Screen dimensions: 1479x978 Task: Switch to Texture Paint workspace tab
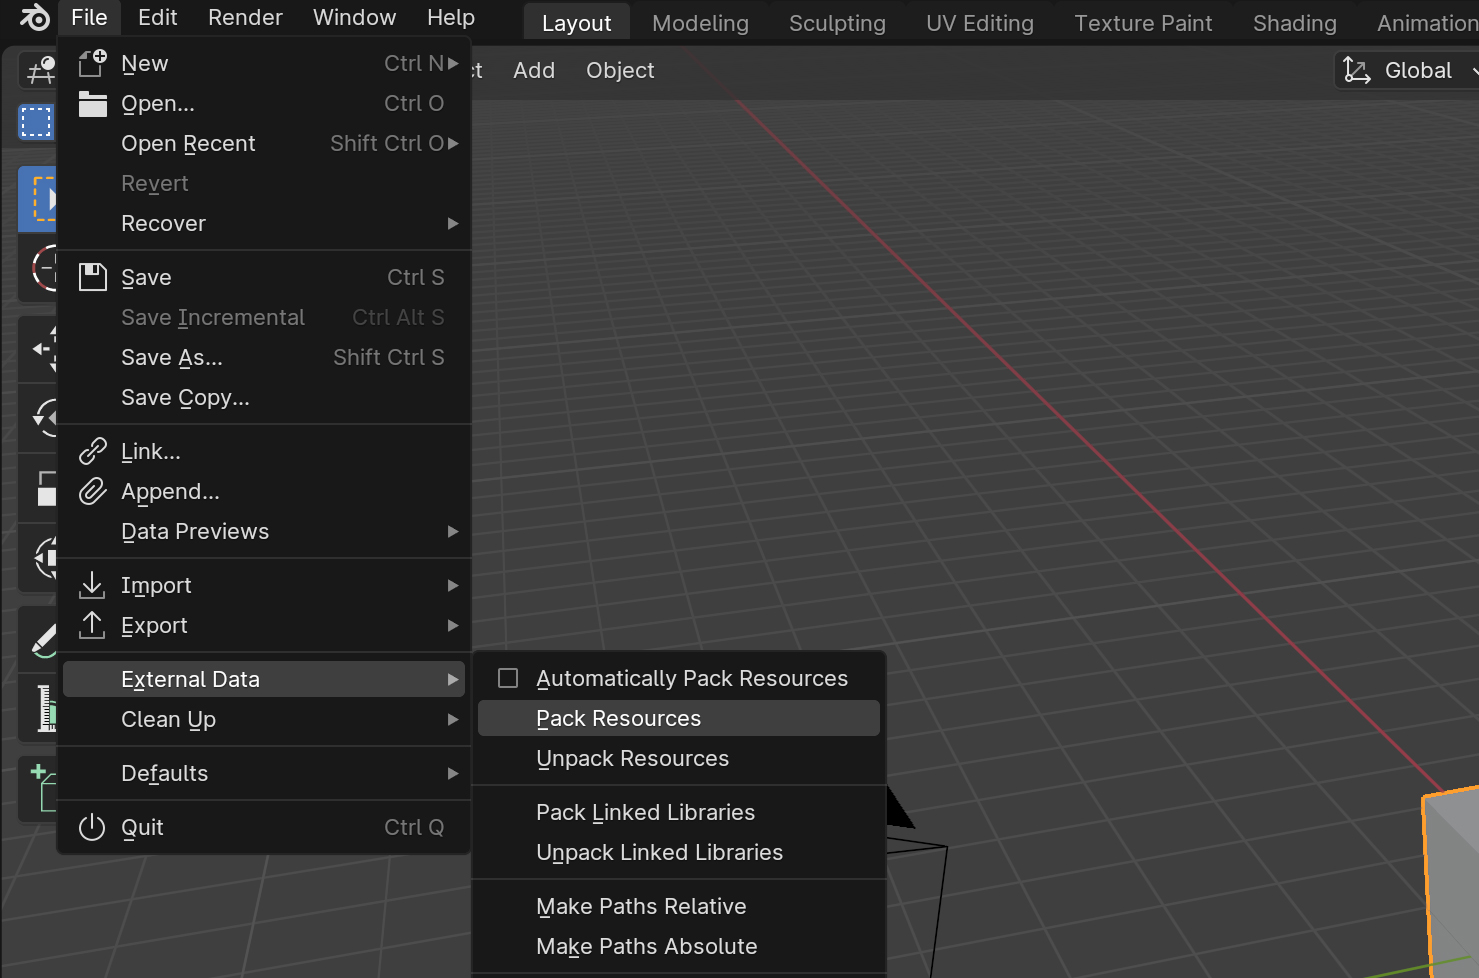pos(1143,23)
